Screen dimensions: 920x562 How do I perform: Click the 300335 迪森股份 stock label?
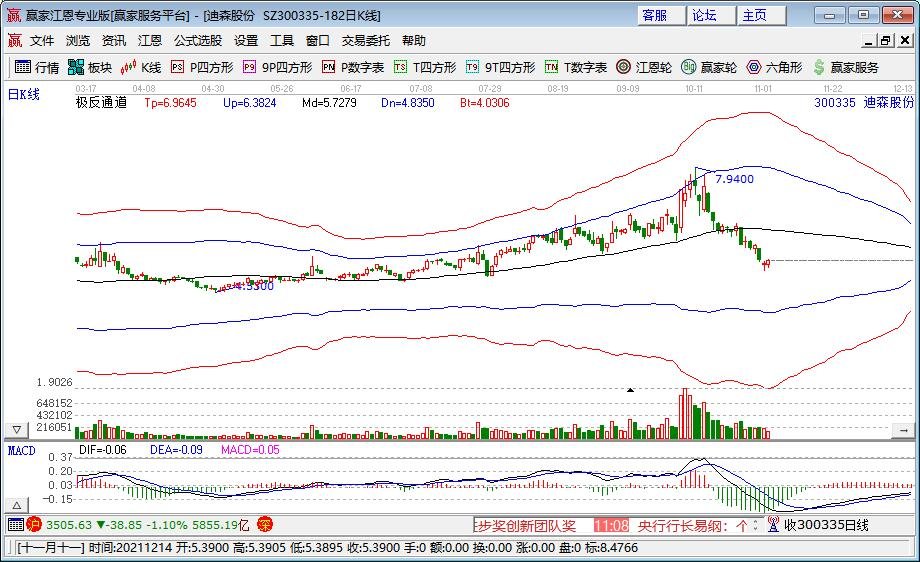point(864,103)
